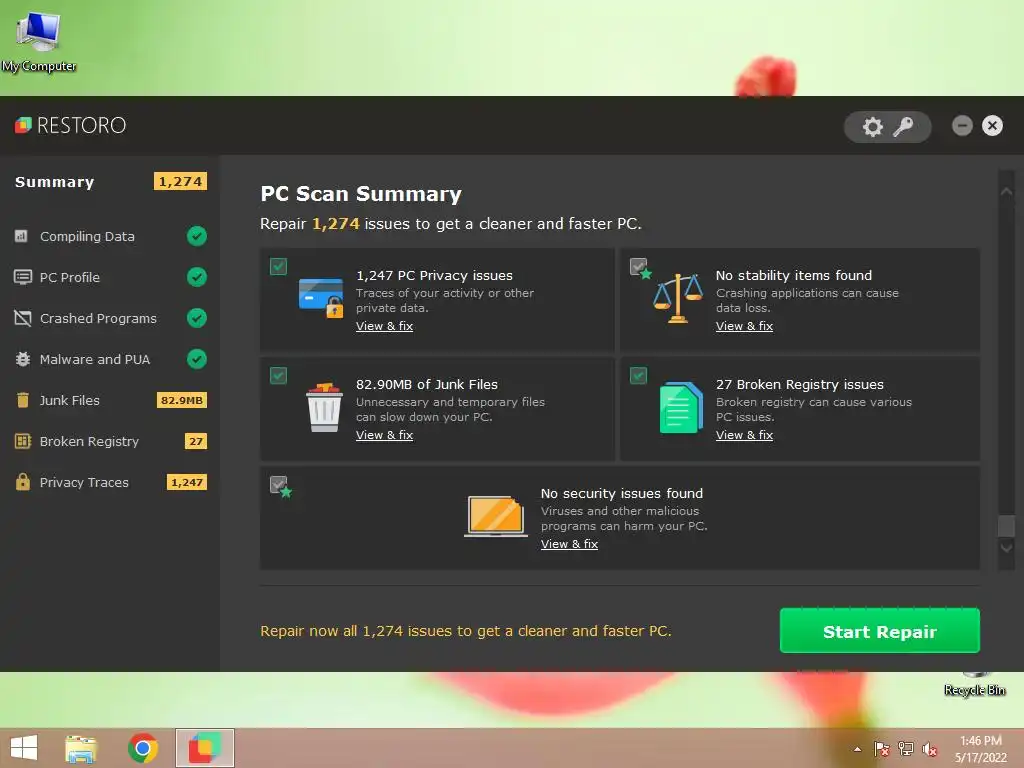Select PC Profile in sidebar
This screenshot has height=768, width=1024.
70,278
